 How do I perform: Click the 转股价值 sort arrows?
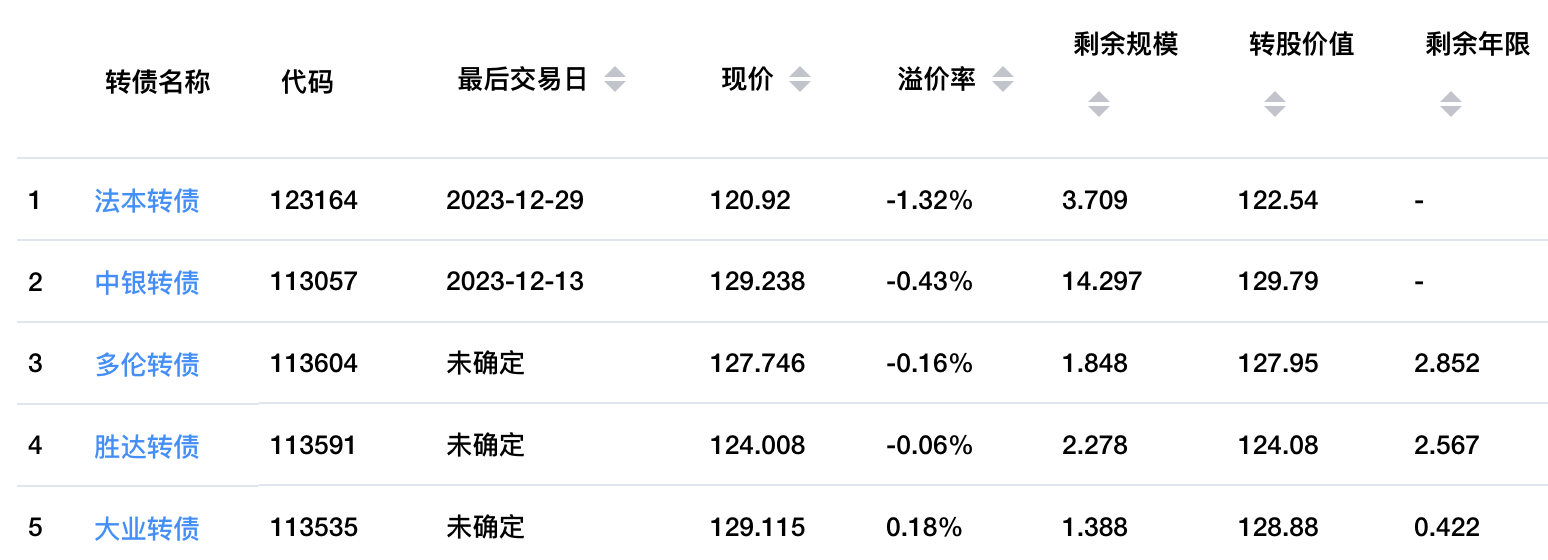point(1274,104)
